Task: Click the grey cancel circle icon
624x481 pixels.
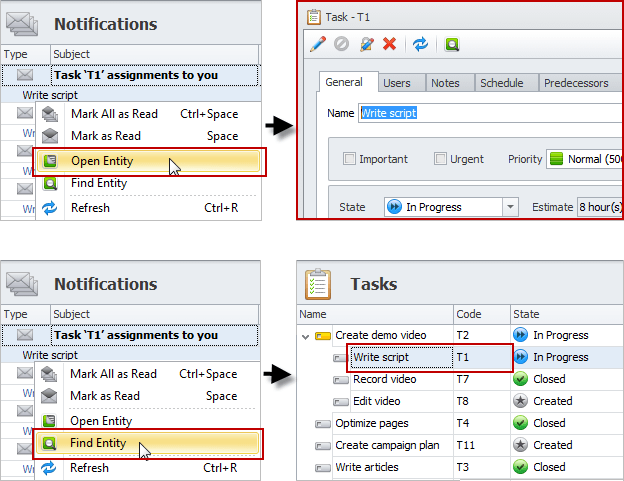Action: 341,44
